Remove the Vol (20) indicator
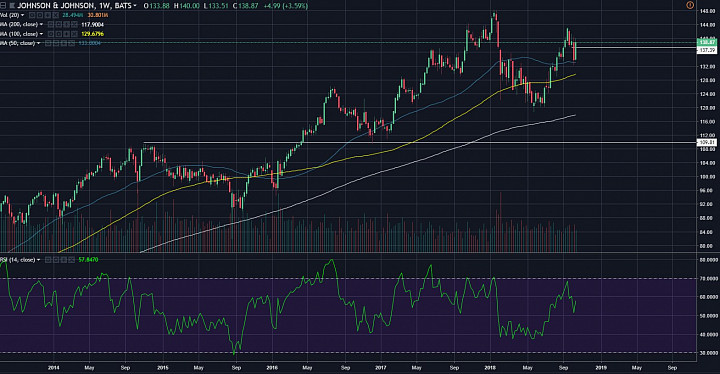This screenshot has height=374, width=720. pyautogui.click(x=56, y=15)
